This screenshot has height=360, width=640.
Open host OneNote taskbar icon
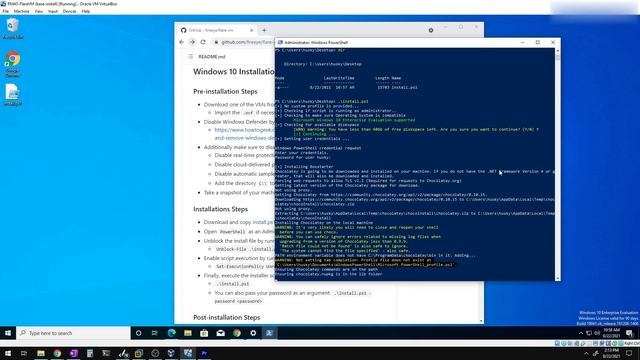(x=73, y=353)
